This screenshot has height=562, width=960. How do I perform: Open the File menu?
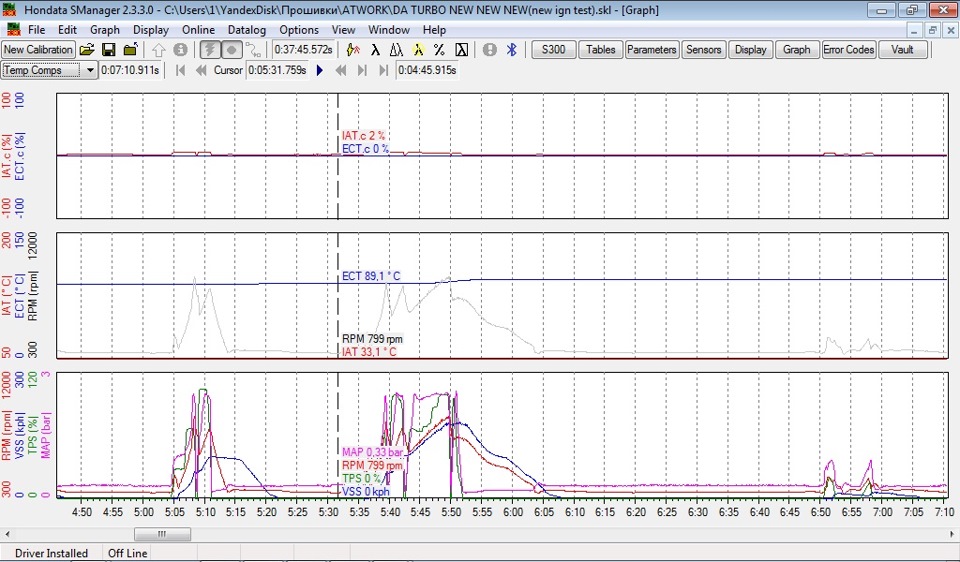[36, 29]
